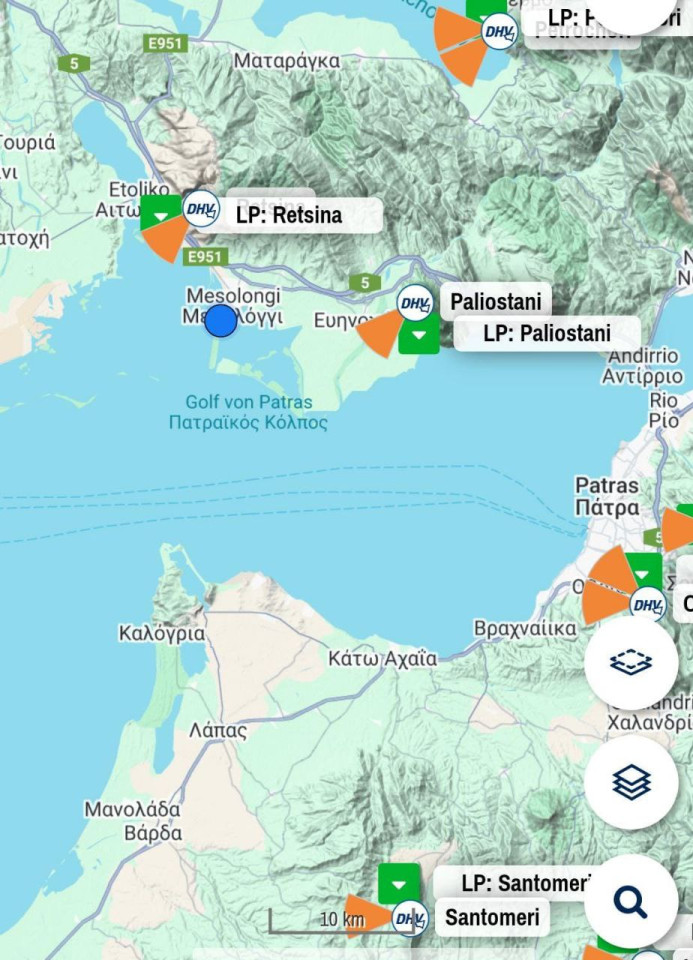The width and height of the screenshot is (693, 960).
Task: Open the search magnifier button
Action: click(x=631, y=902)
